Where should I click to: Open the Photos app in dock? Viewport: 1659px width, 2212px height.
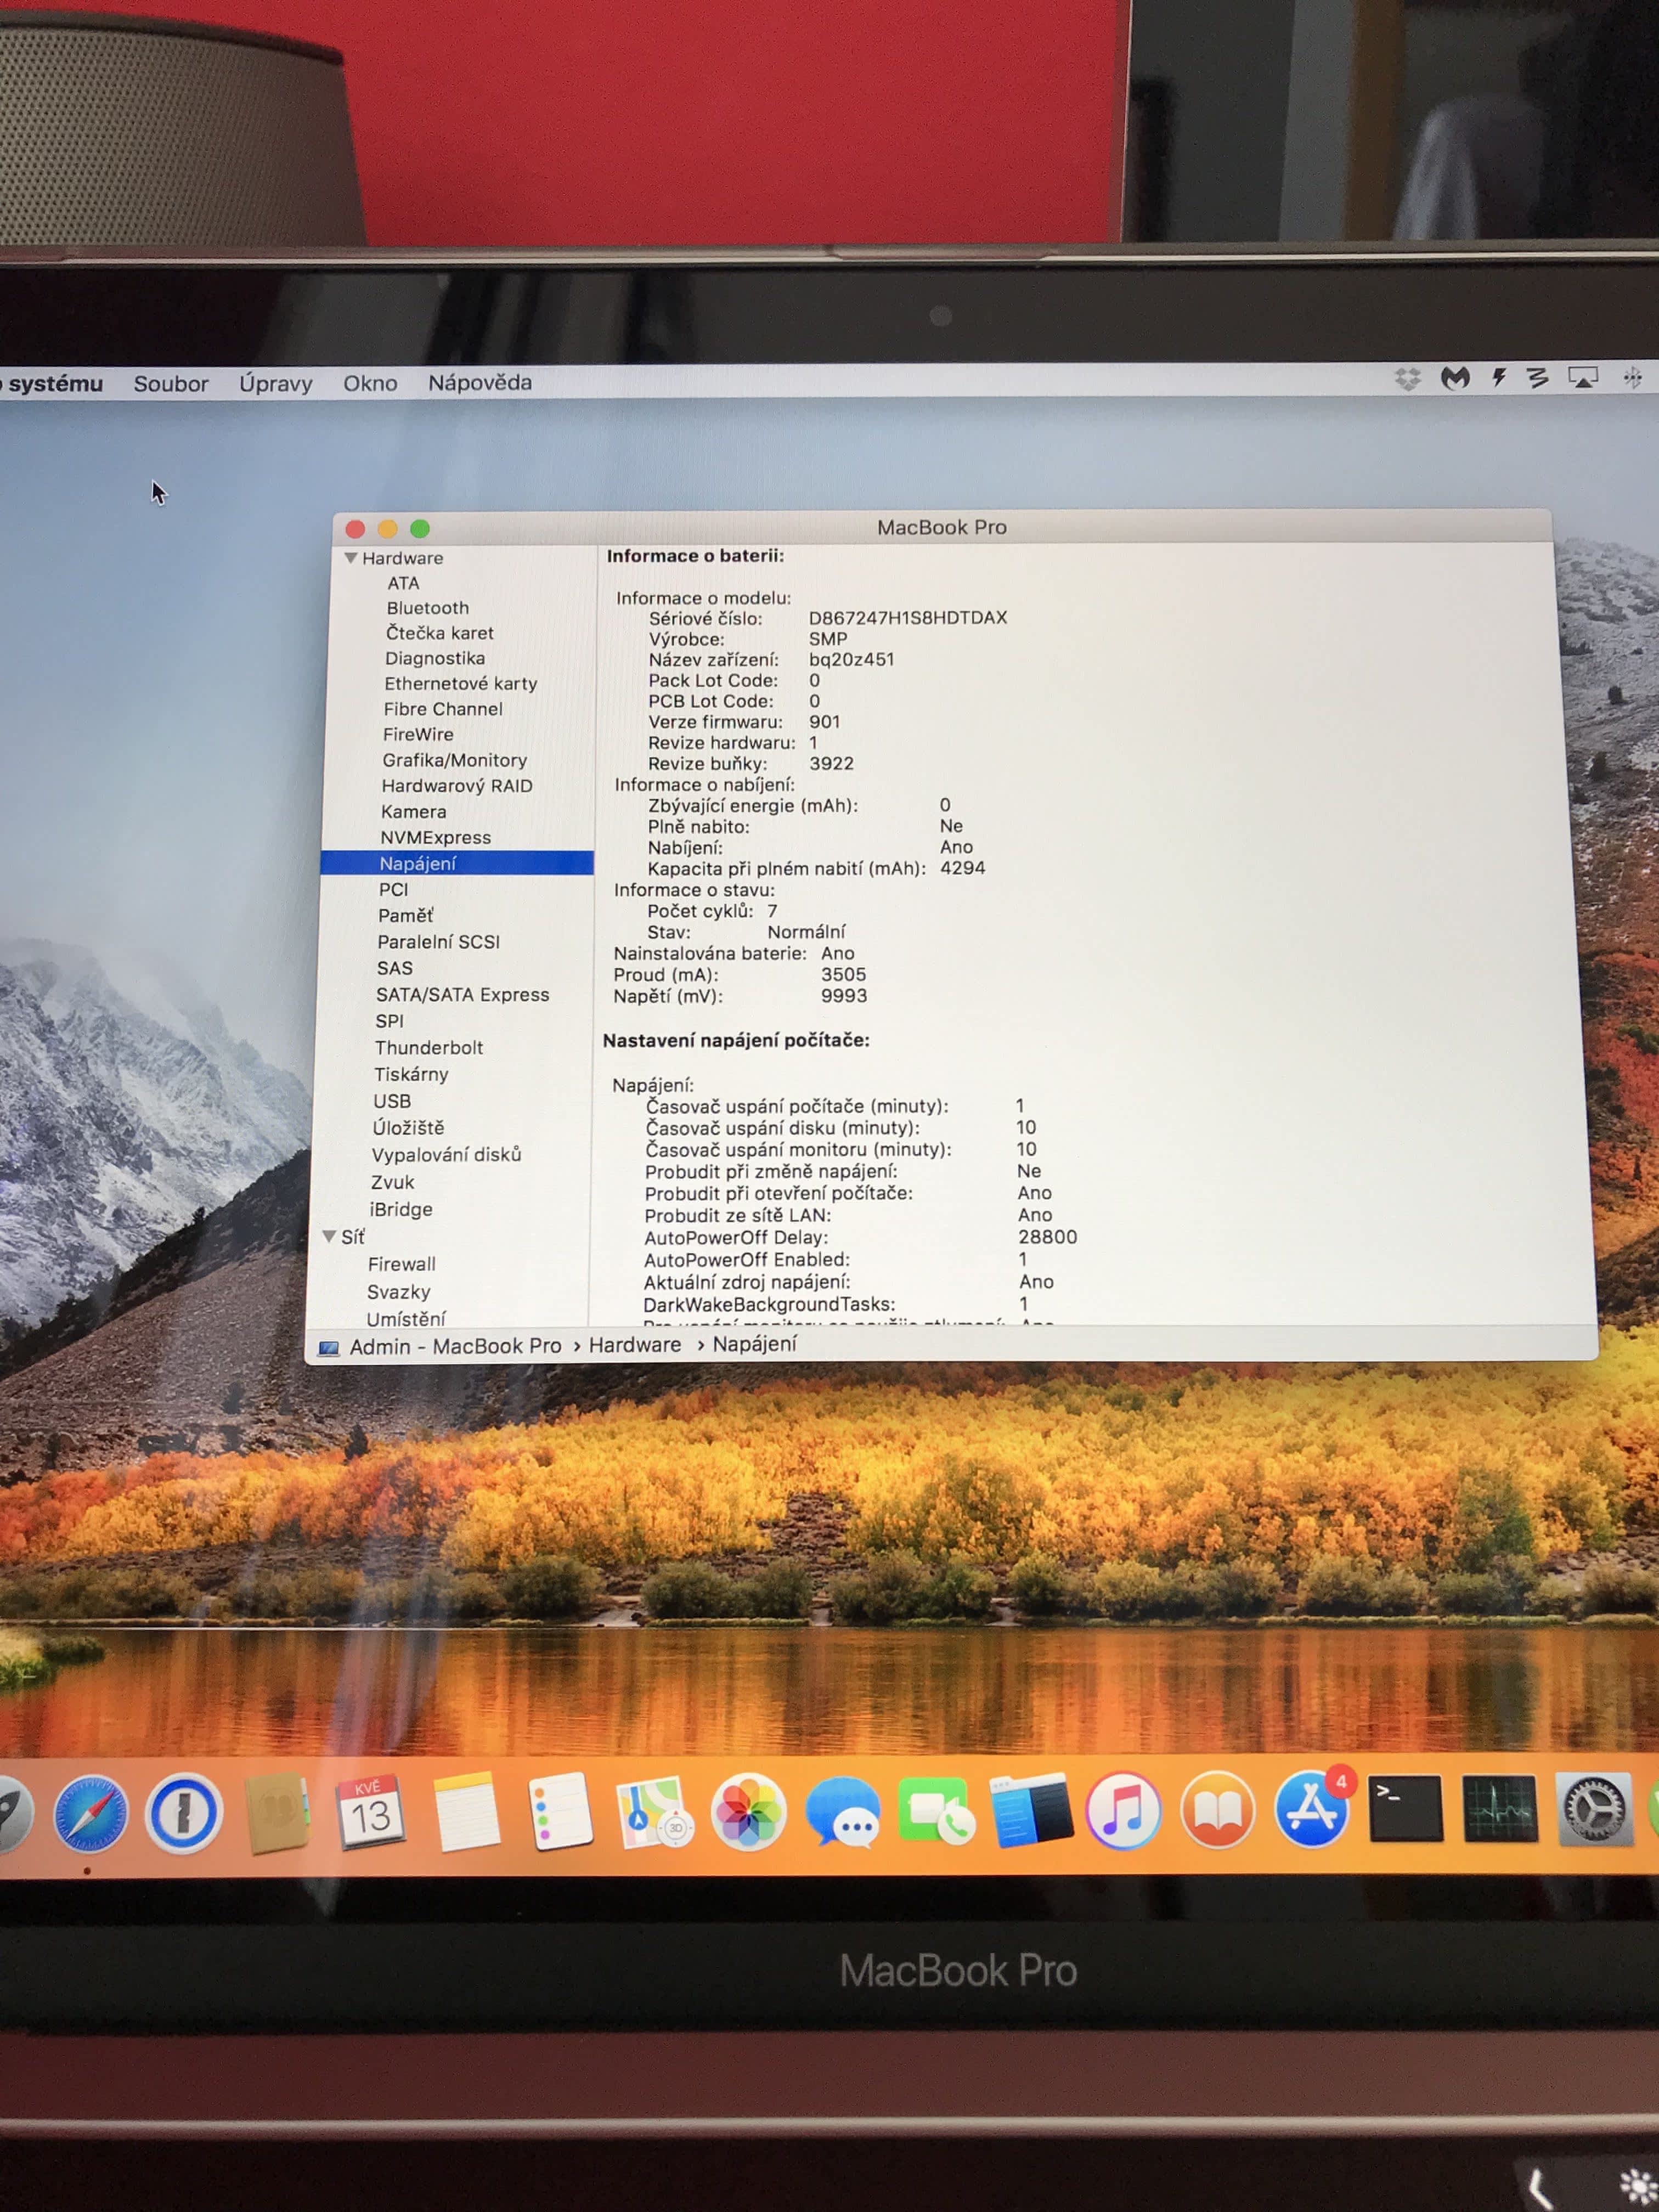pyautogui.click(x=747, y=1812)
